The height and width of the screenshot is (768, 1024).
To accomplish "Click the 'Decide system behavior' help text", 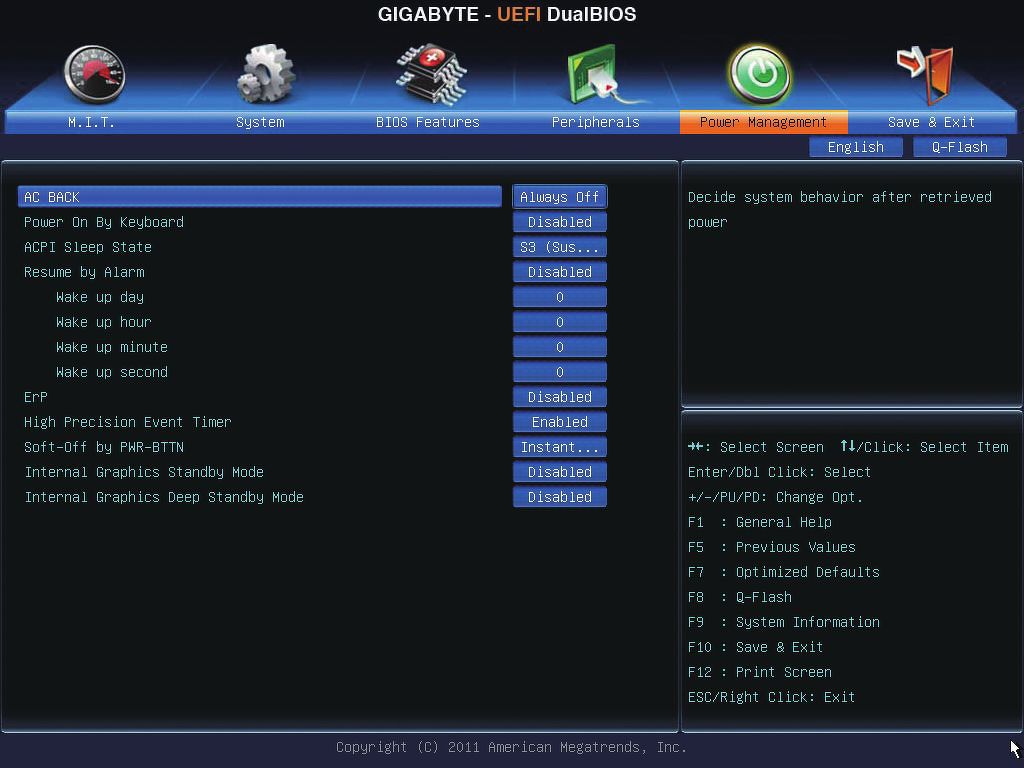I will point(840,210).
